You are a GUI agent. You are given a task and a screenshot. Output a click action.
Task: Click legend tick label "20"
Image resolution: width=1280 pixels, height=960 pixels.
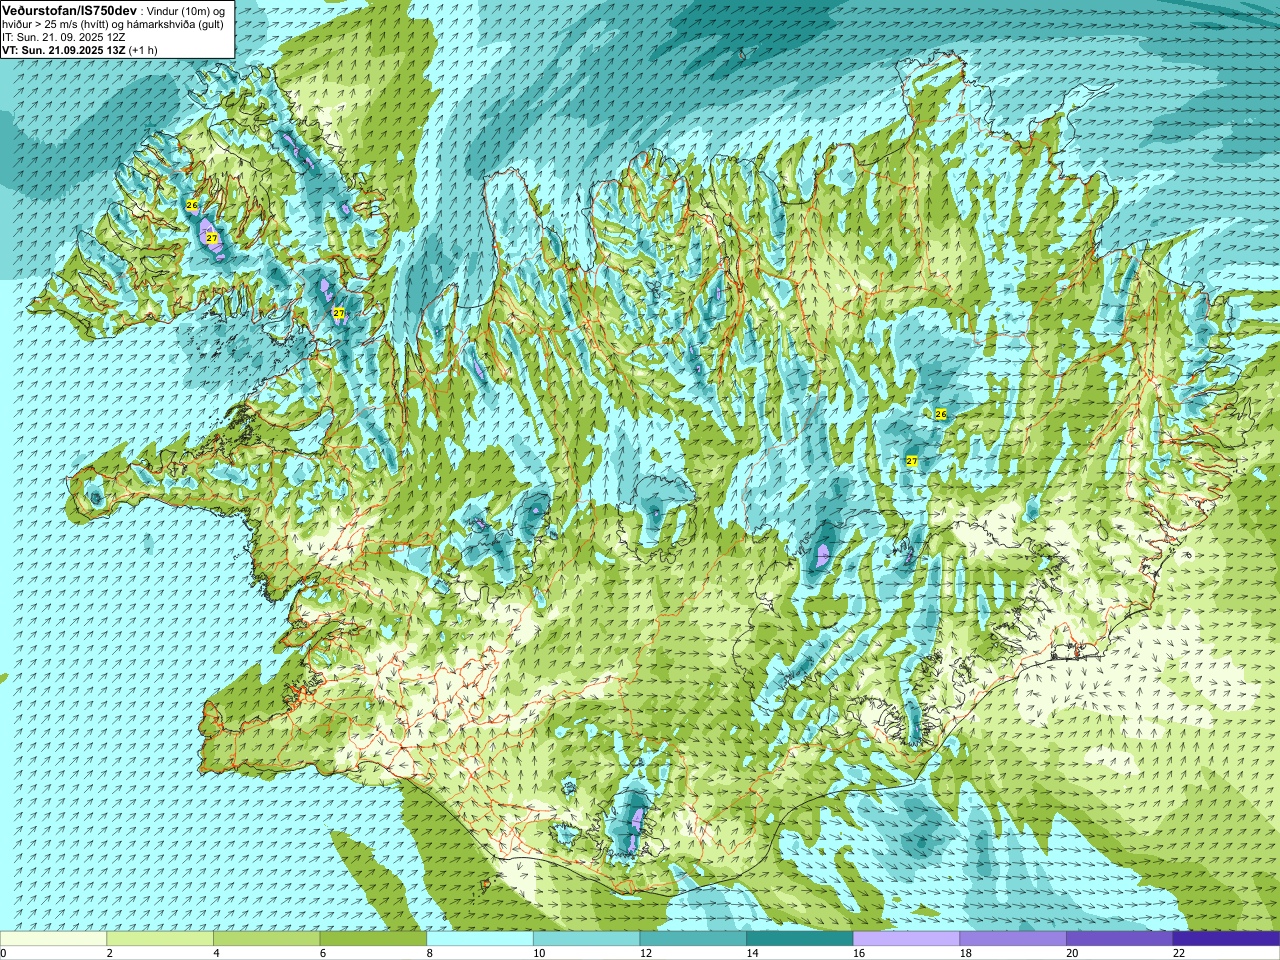[1072, 953]
